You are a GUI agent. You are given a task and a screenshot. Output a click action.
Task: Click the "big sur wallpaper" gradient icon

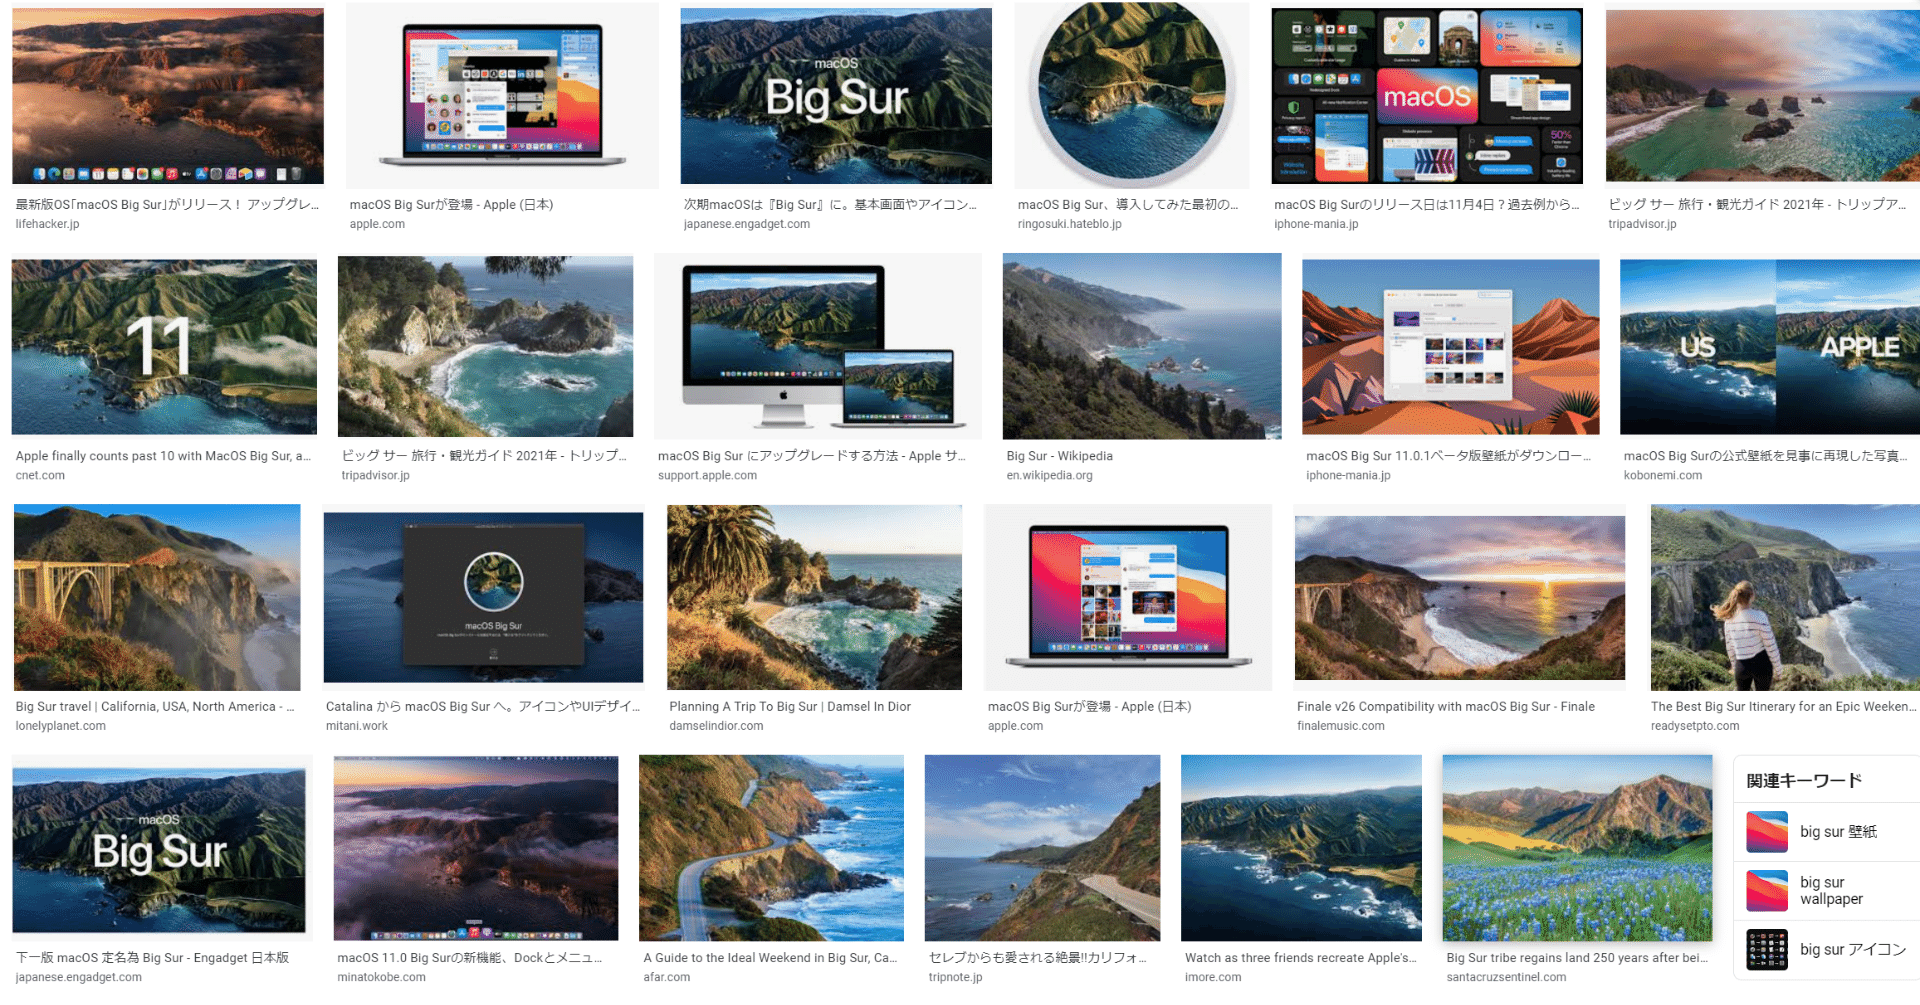(x=1767, y=891)
